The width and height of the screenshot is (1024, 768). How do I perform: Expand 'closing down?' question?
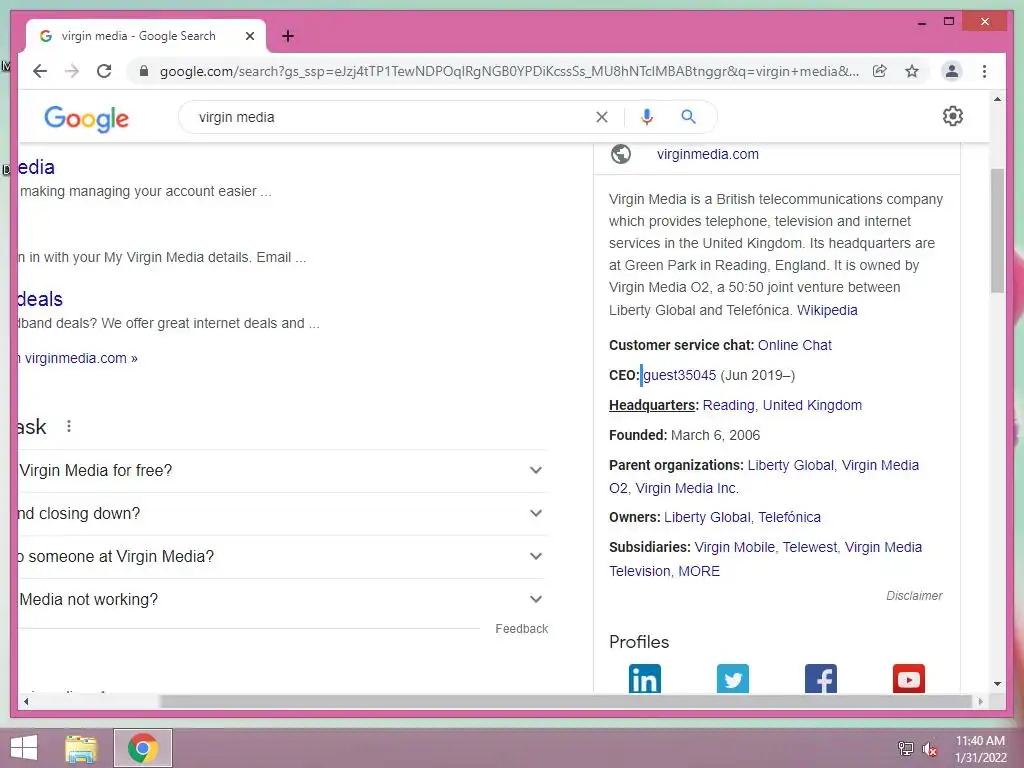coord(283,513)
